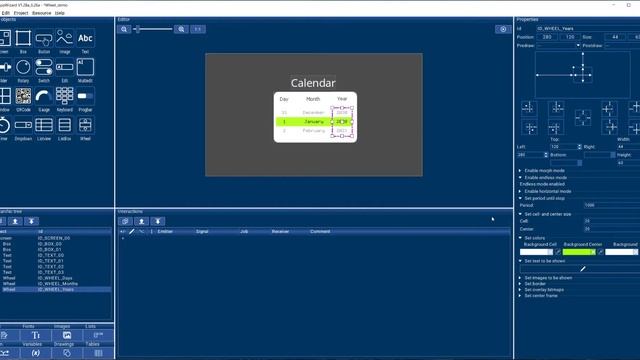Open the Edit menu
Image resolution: width=640 pixels, height=360 pixels.
(5, 13)
